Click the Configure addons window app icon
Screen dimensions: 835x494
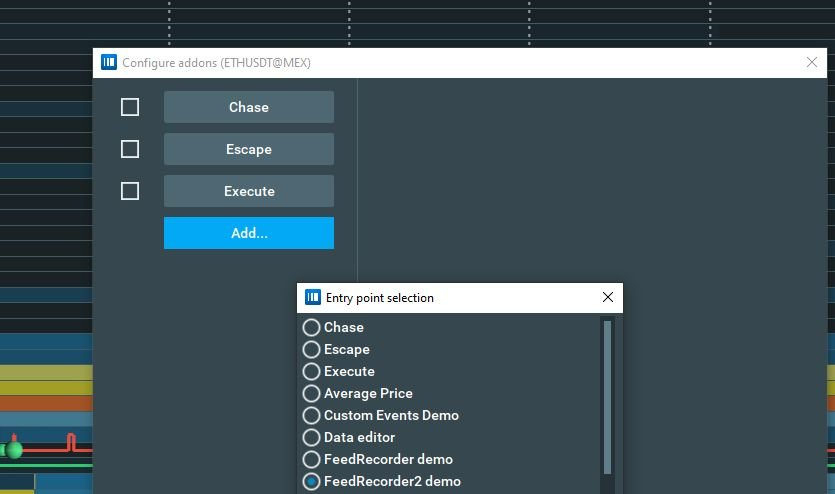coord(109,62)
